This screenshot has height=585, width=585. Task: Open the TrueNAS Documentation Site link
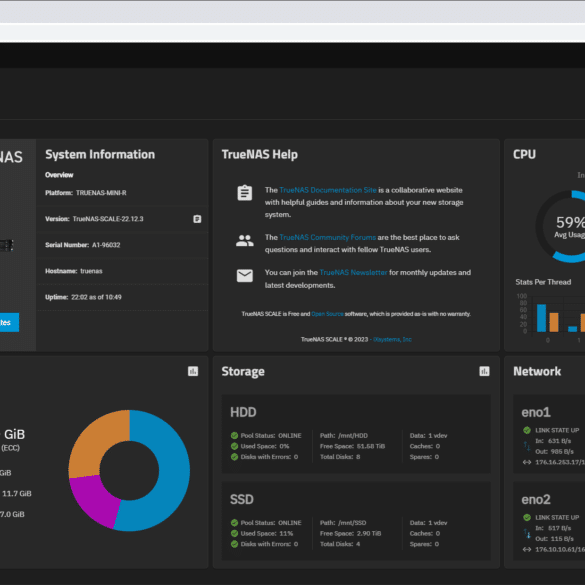click(328, 190)
